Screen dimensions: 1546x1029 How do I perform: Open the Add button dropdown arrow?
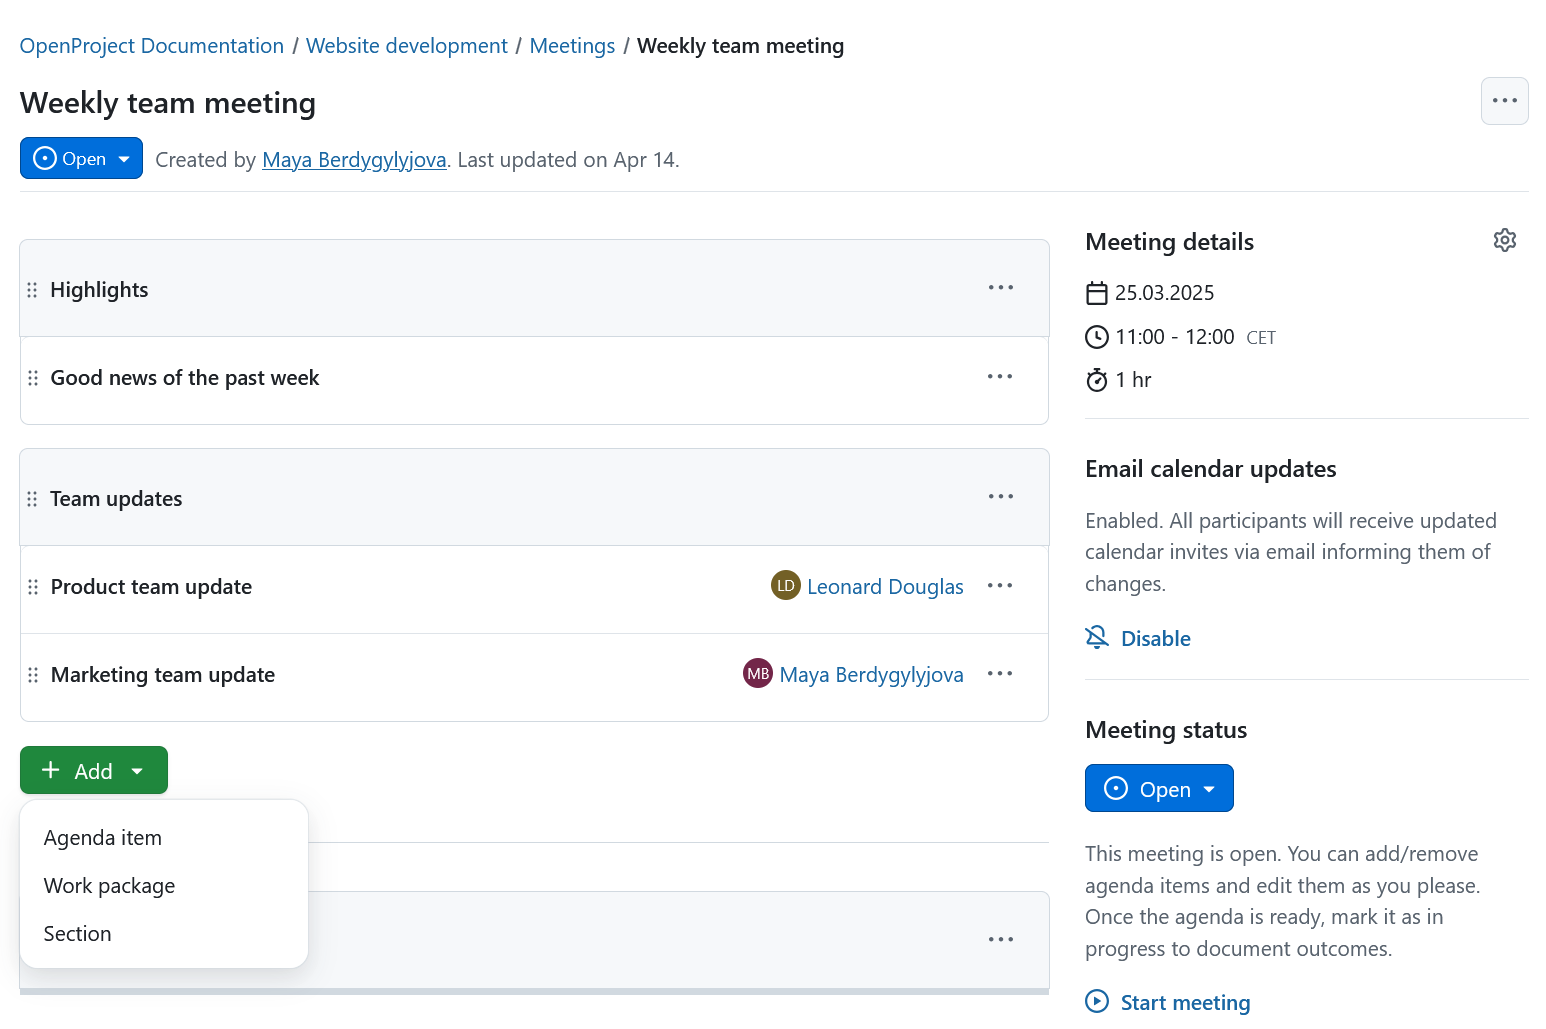137,770
